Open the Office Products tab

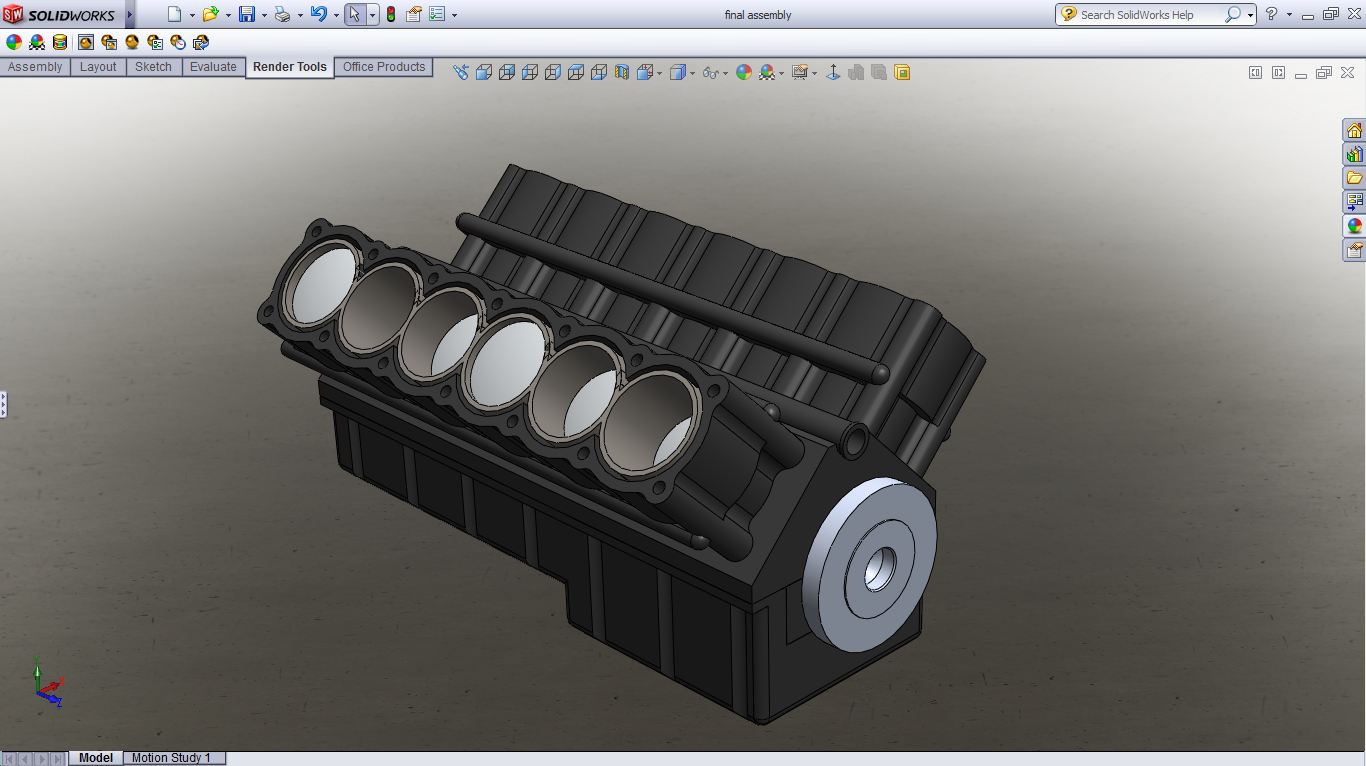pyautogui.click(x=384, y=67)
